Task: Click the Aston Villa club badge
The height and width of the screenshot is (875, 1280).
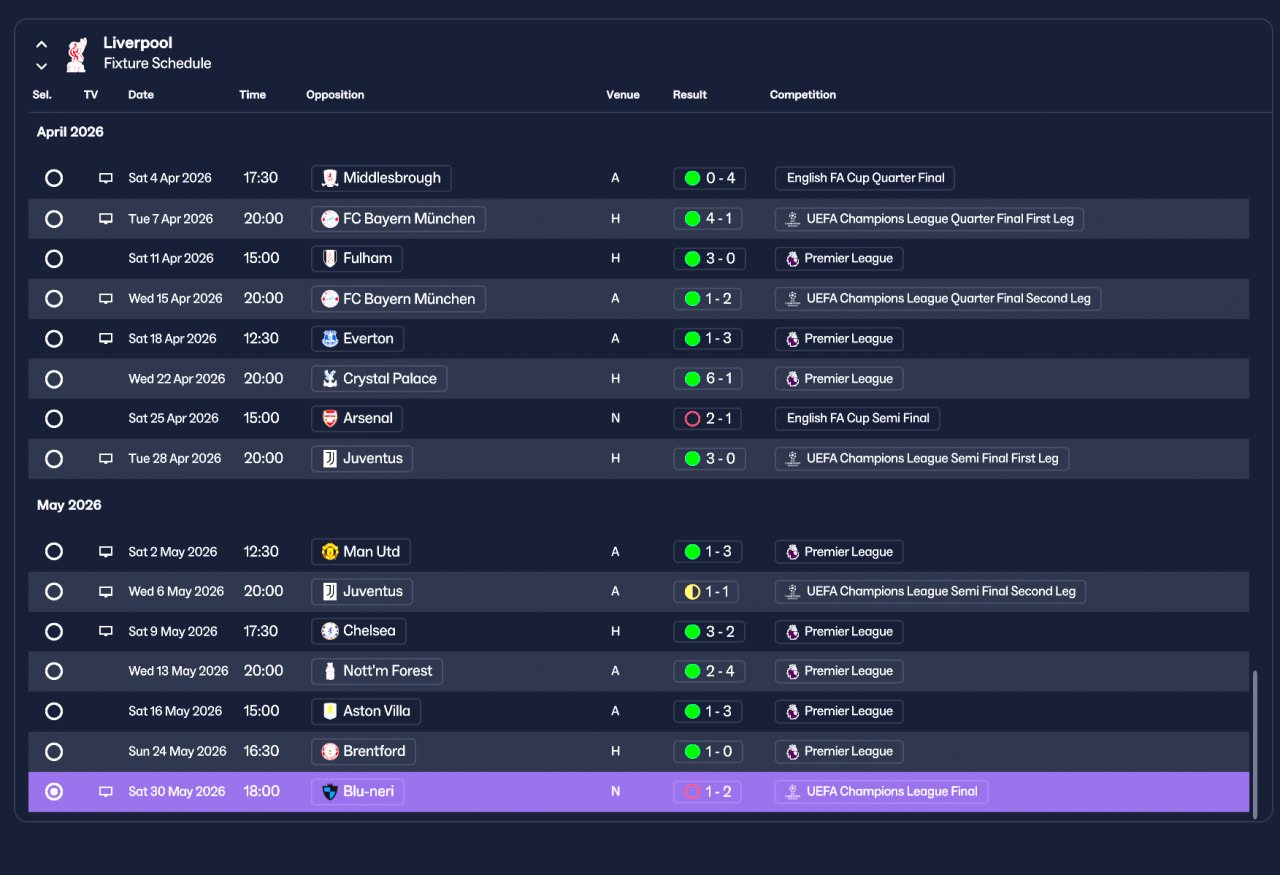Action: [330, 711]
